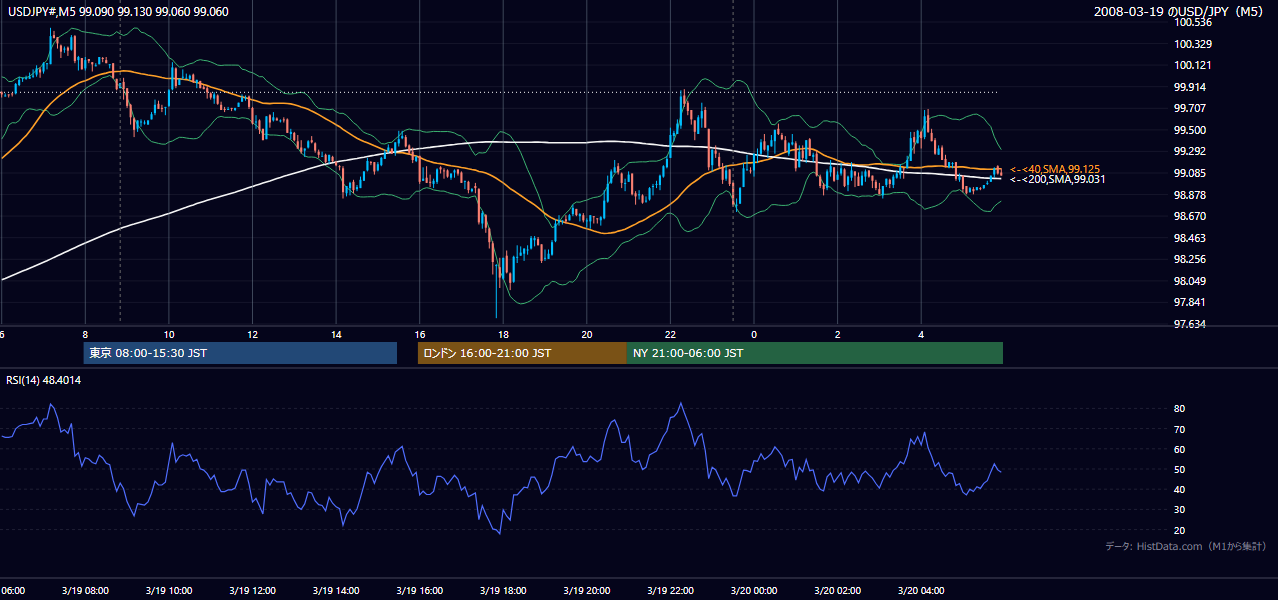Click the bottom time label 3/20 02:00

837,591
